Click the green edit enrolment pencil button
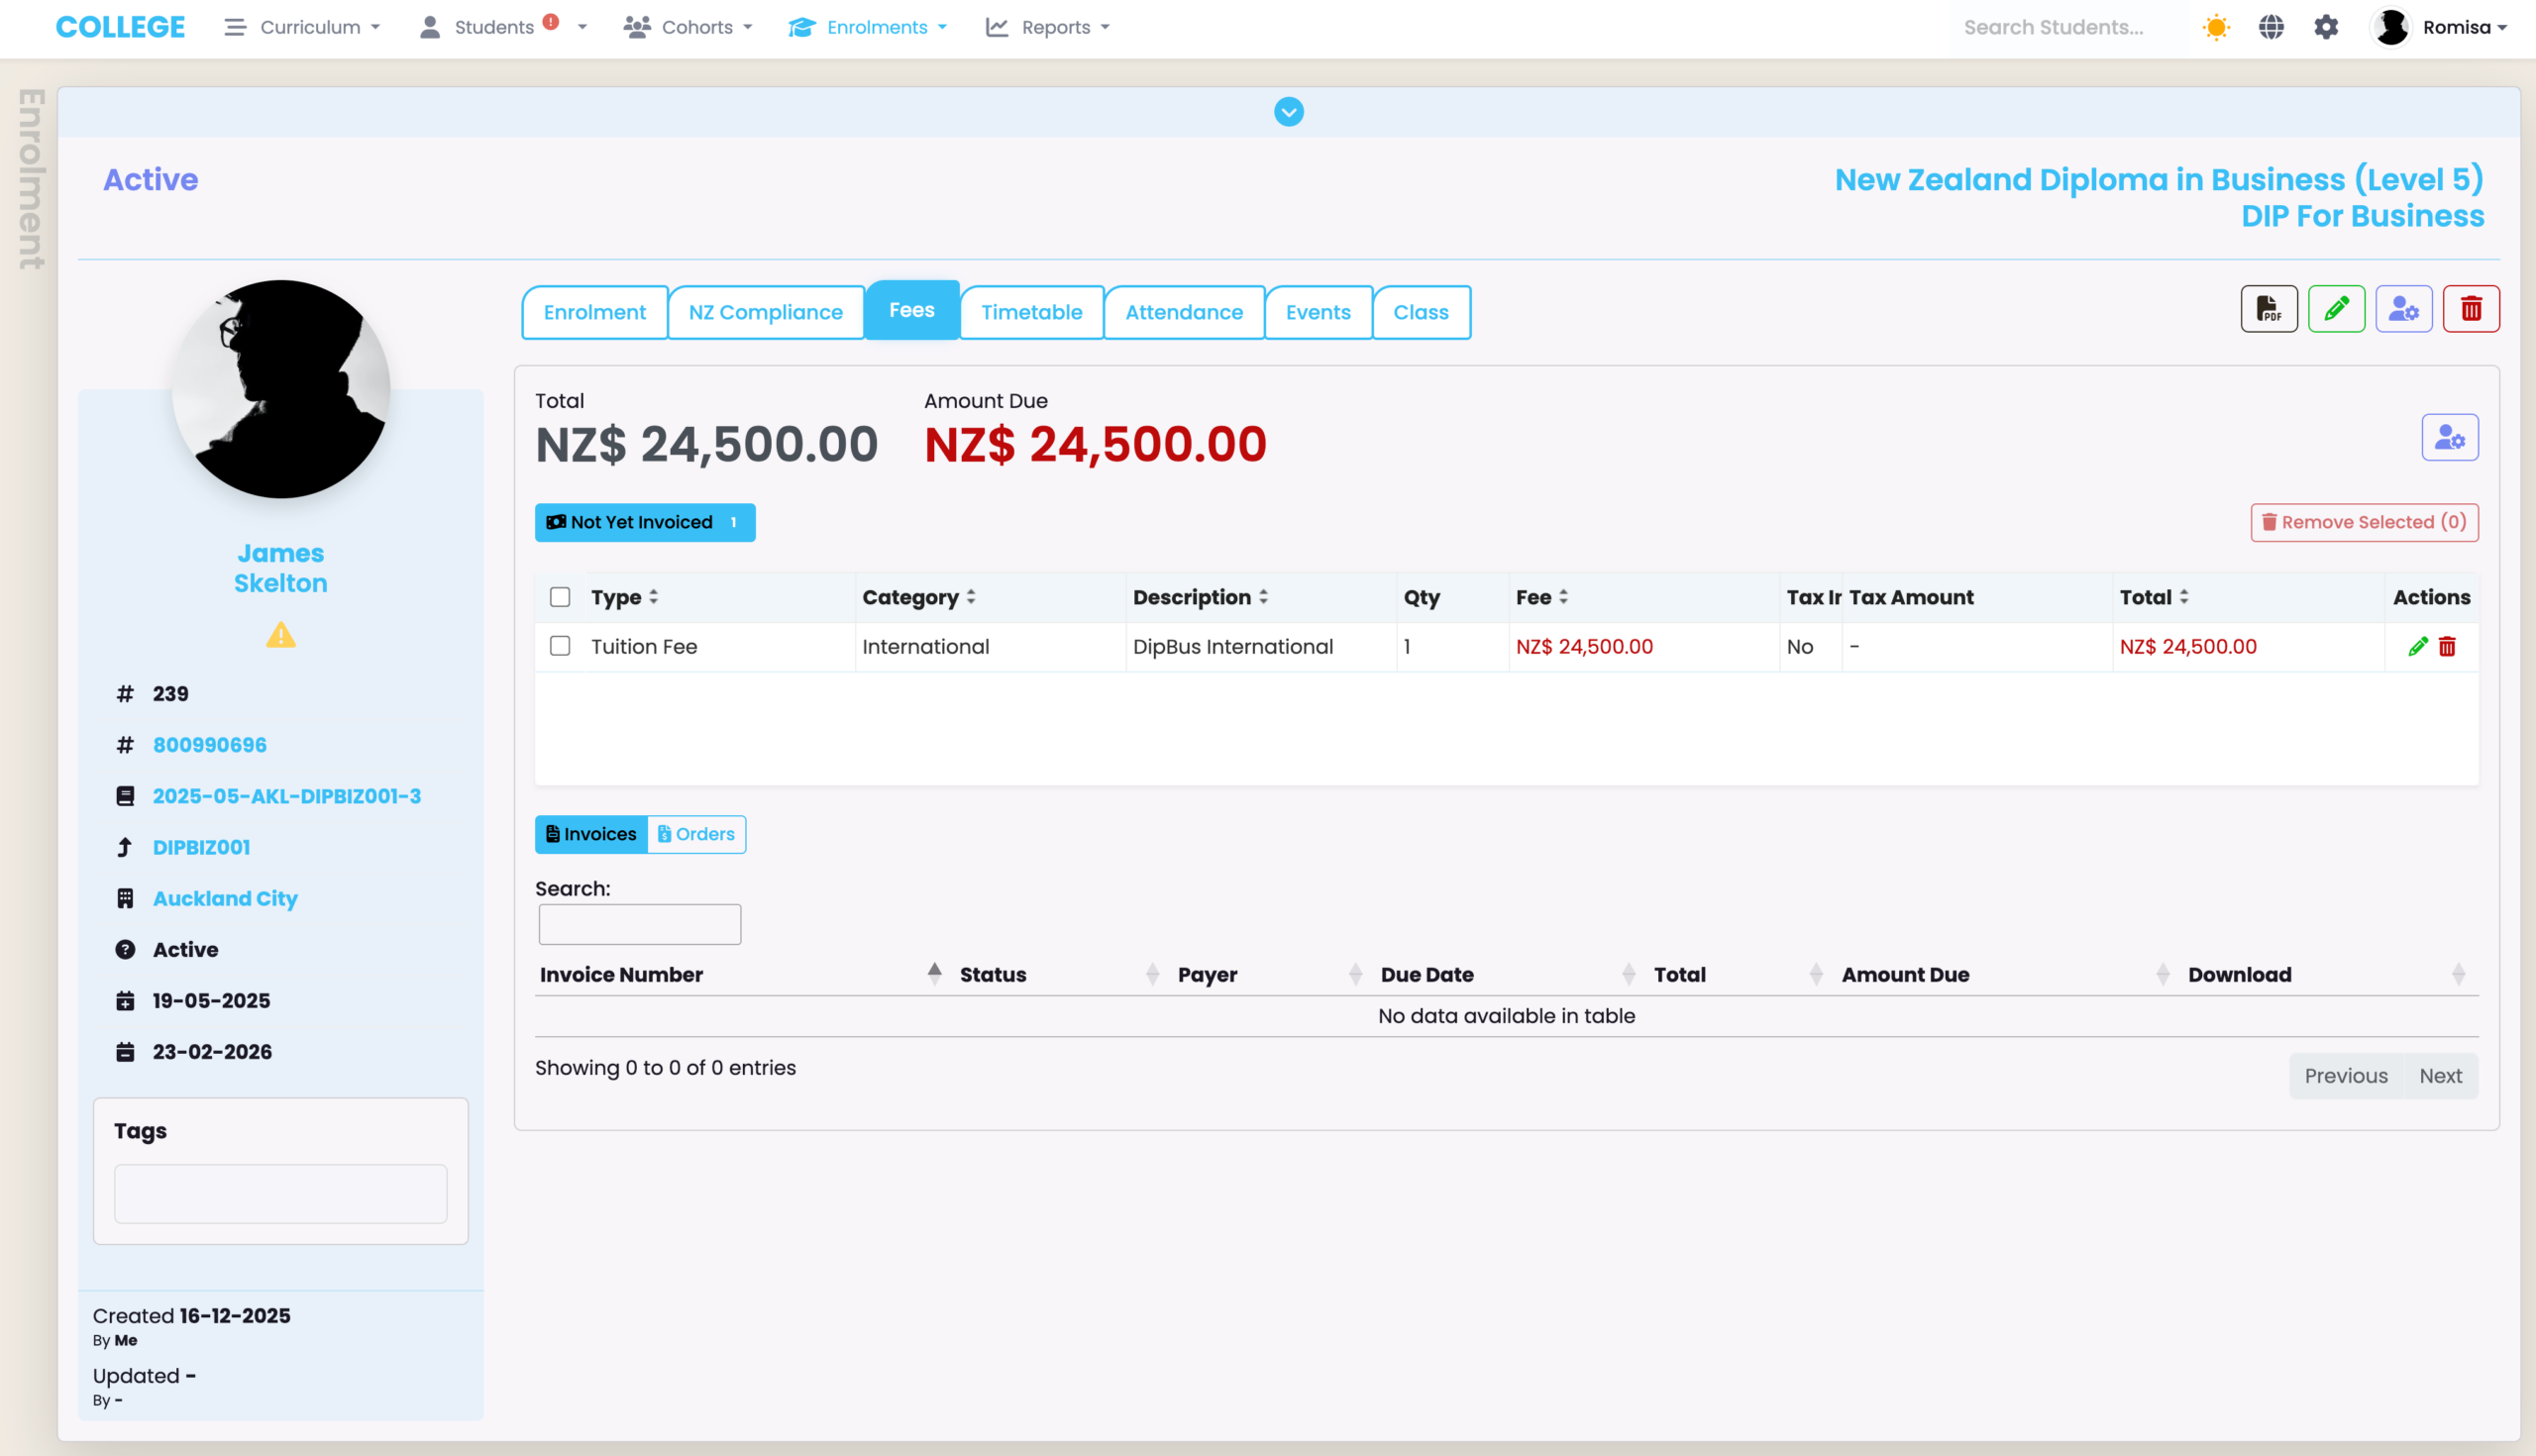This screenshot has width=2536, height=1456. click(x=2336, y=309)
